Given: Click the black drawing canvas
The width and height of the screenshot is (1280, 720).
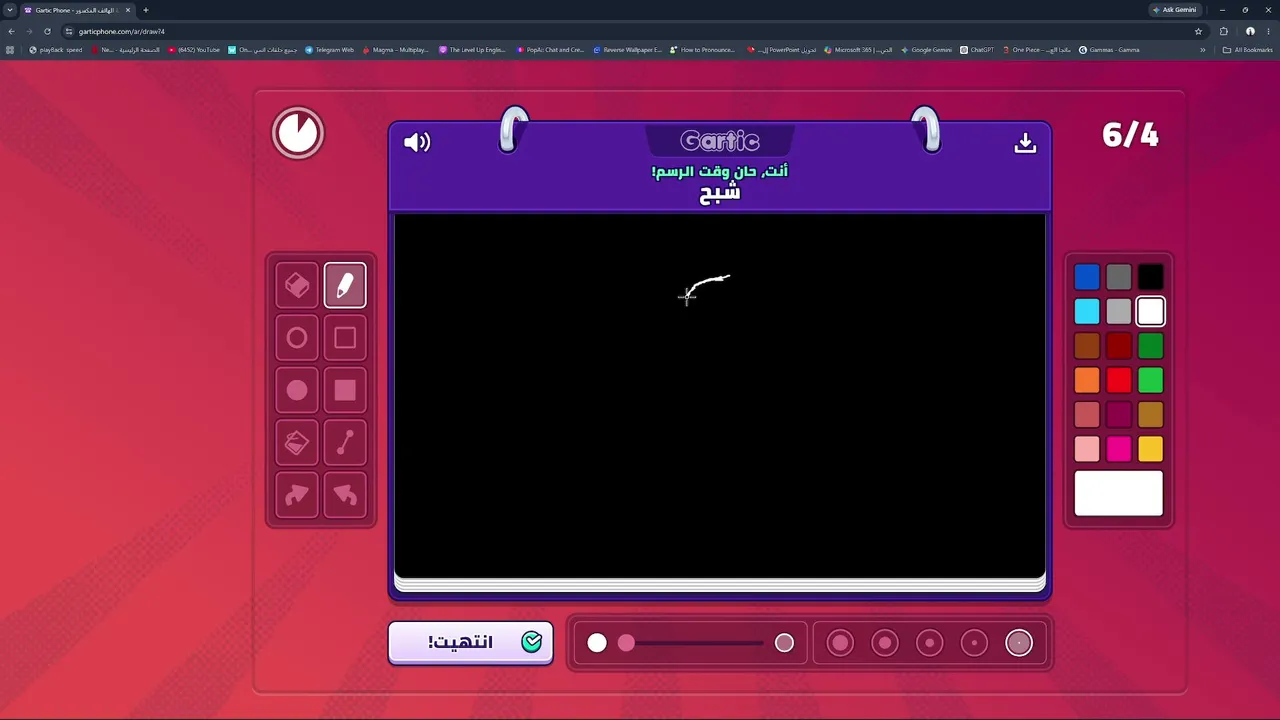Looking at the screenshot, I should click(720, 395).
